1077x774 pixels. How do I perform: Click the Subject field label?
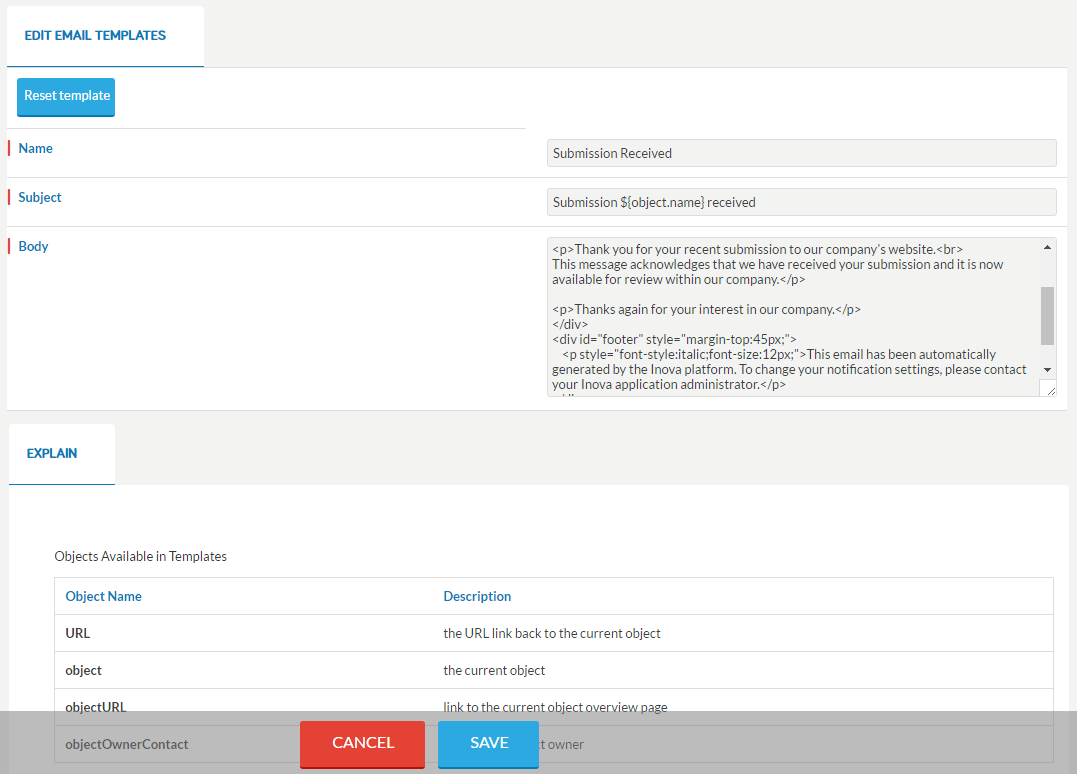[40, 197]
